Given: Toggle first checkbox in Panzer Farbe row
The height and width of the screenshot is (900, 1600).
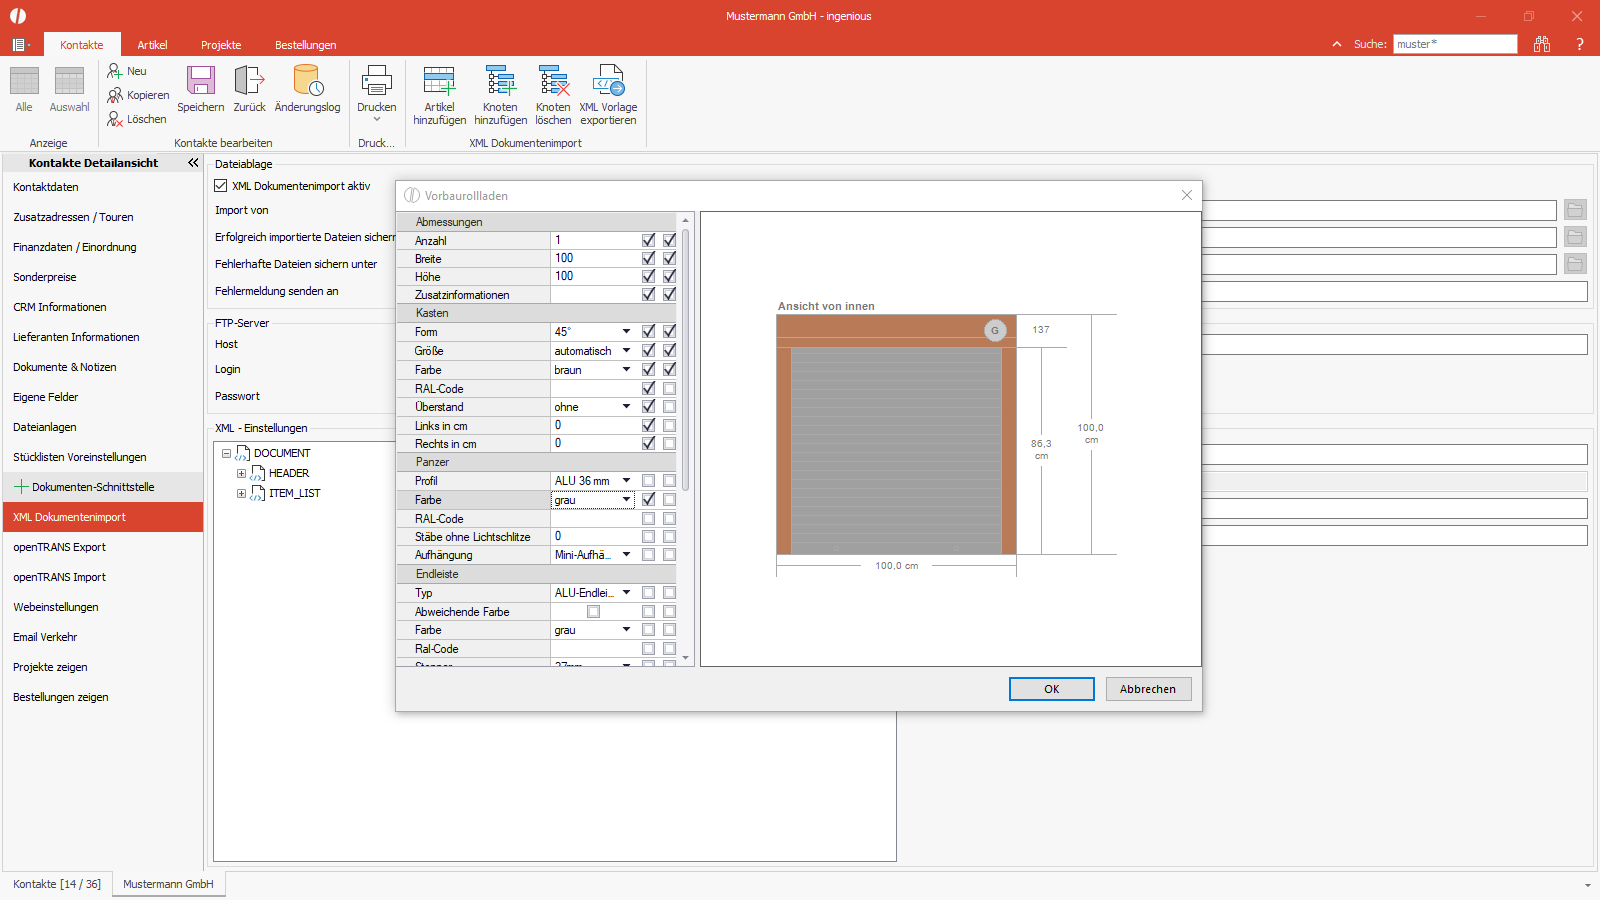Looking at the screenshot, I should pyautogui.click(x=648, y=499).
